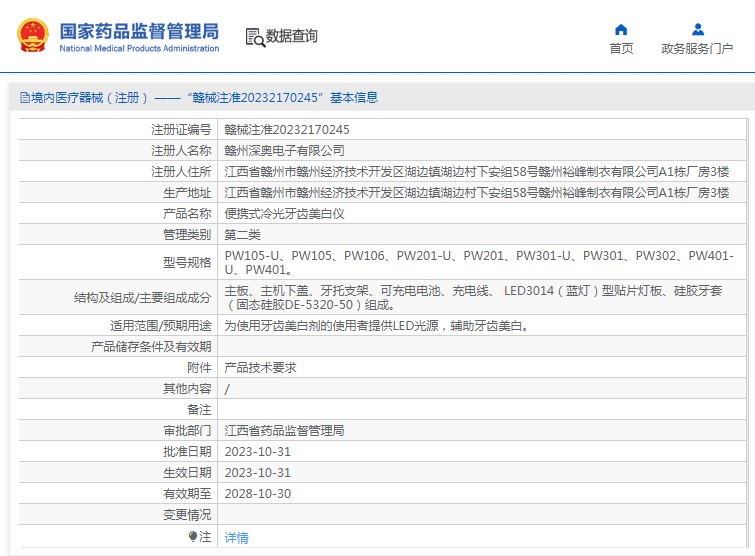Click the 有效期至 row label
Image resolution: width=755 pixels, height=556 pixels.
point(187,494)
